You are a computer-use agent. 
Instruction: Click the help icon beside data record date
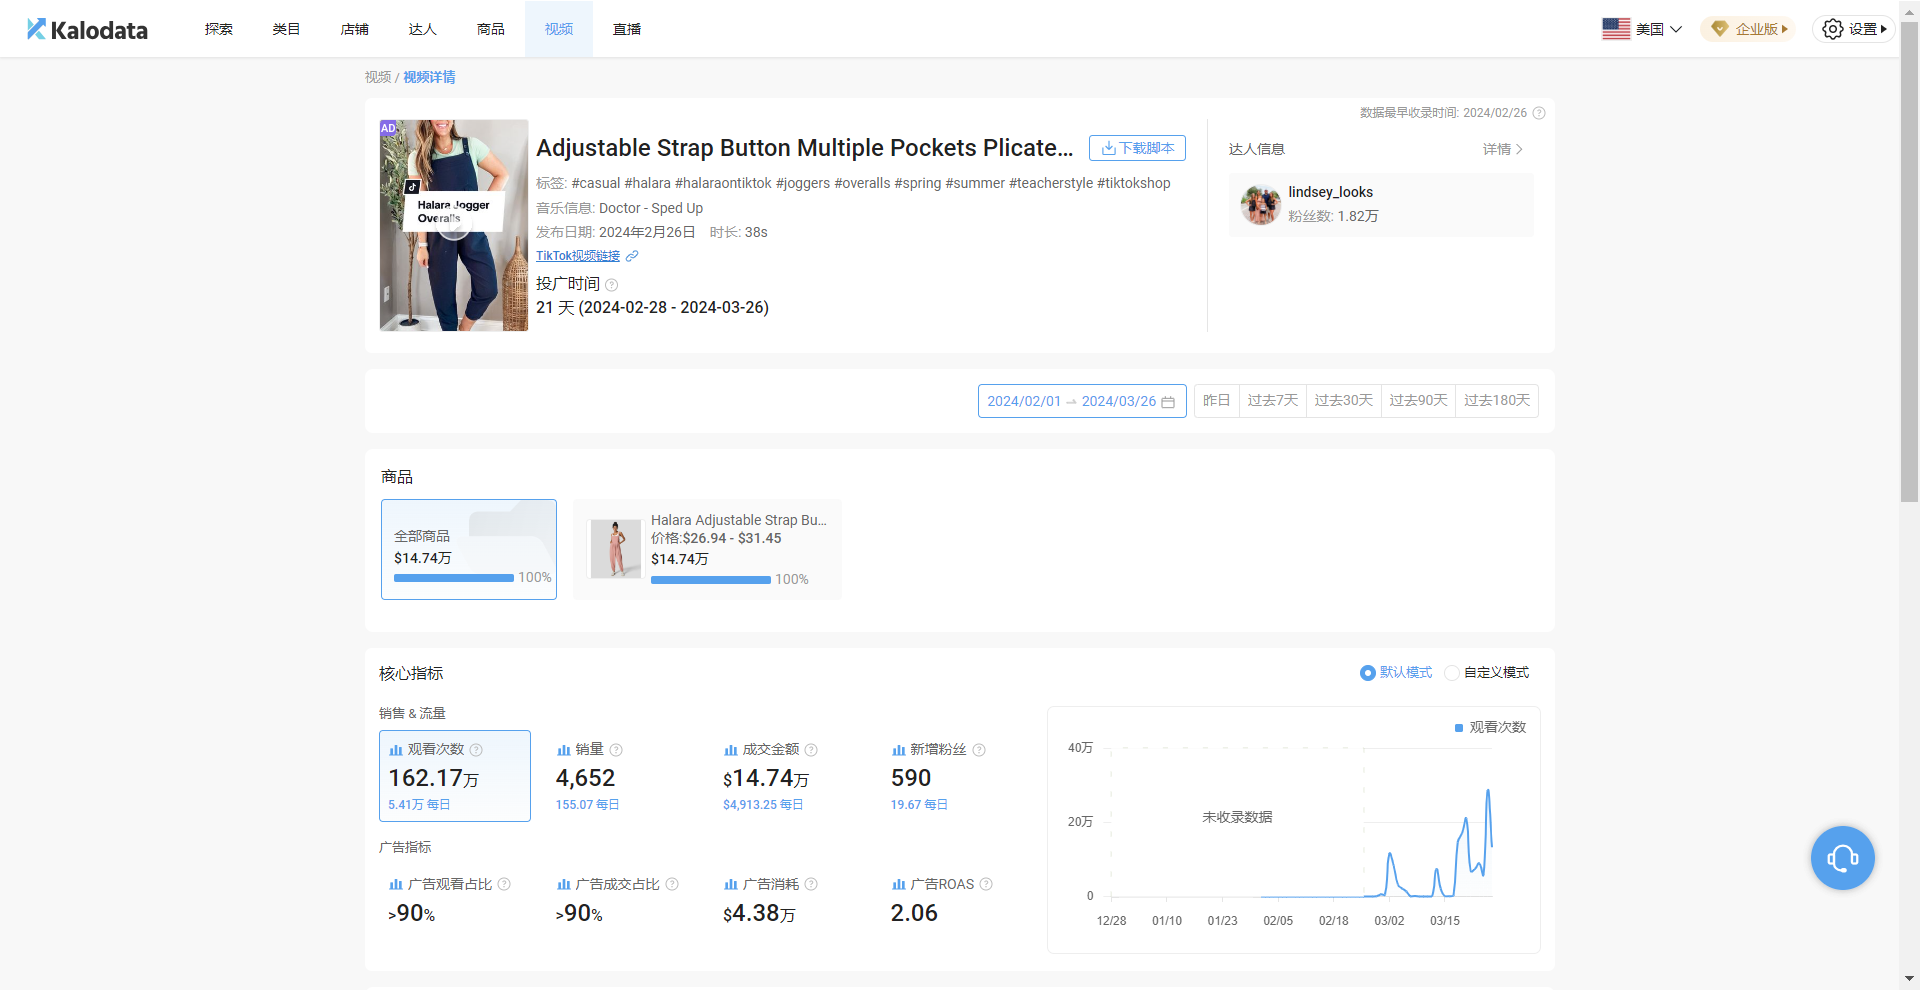1539,113
